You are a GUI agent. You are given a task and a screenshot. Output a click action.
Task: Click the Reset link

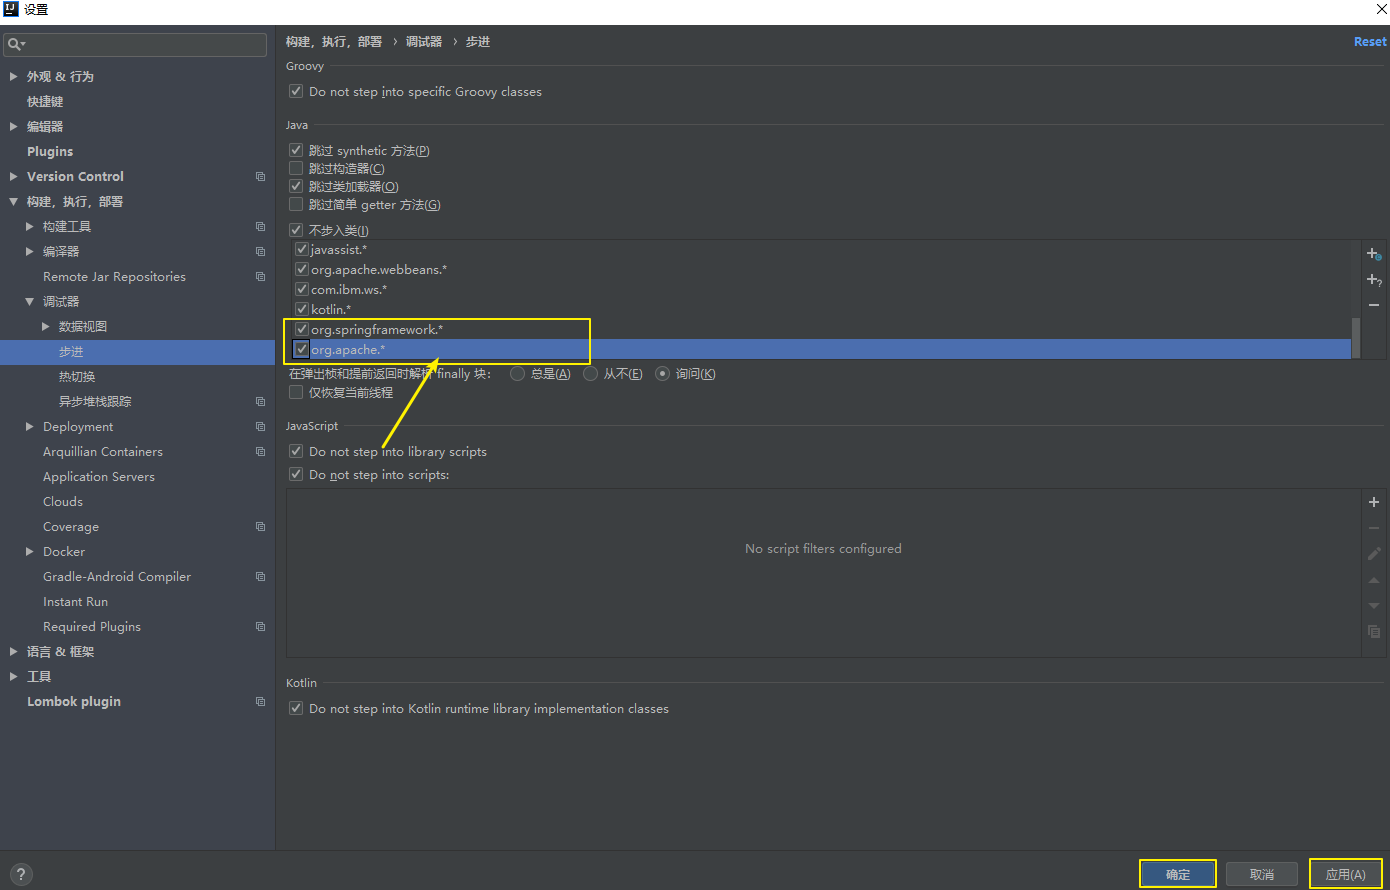[1369, 42]
